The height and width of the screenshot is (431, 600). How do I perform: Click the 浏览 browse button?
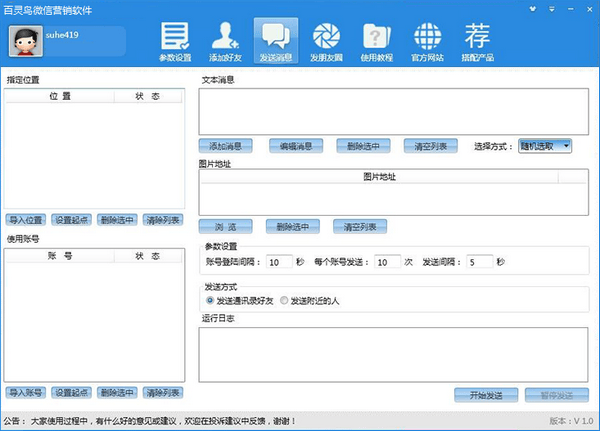[226, 226]
